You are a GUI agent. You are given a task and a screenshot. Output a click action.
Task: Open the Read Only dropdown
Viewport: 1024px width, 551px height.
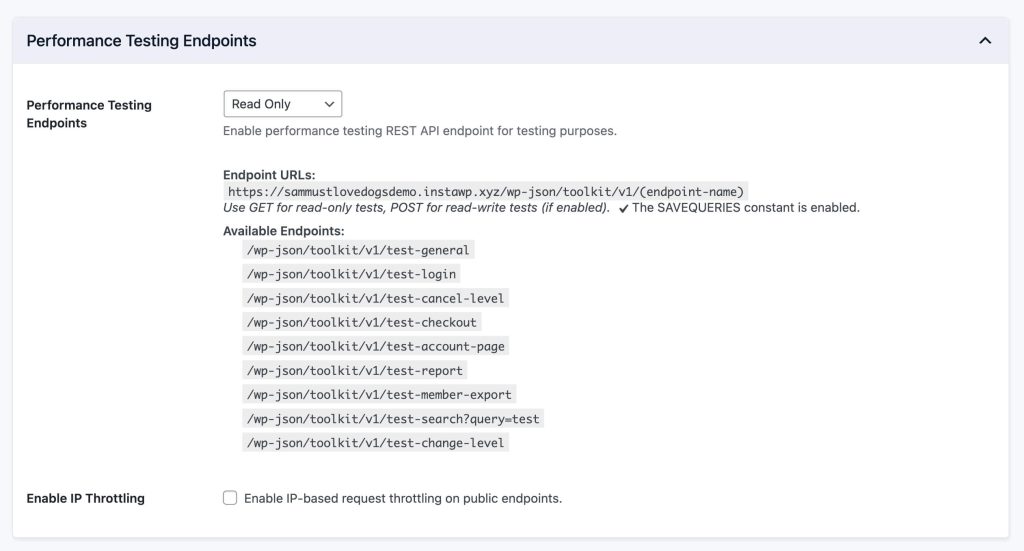tap(282, 104)
